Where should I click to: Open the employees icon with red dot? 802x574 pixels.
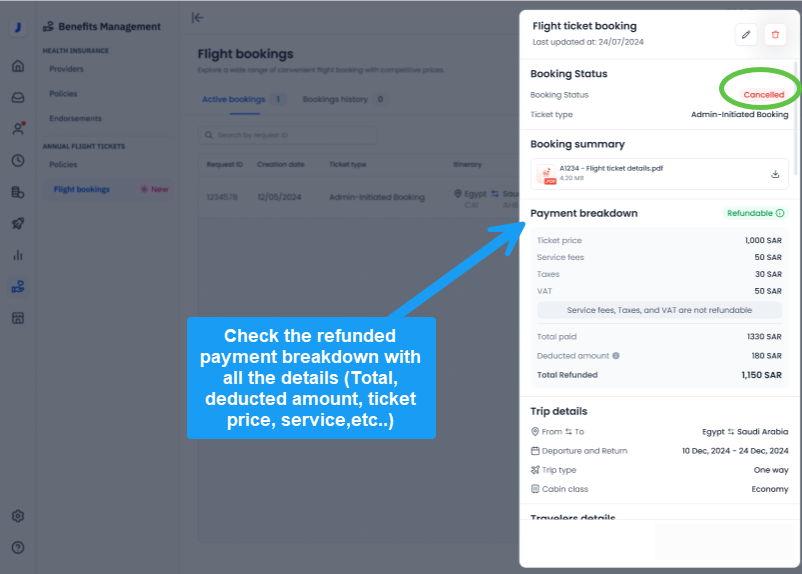pyautogui.click(x=18, y=128)
